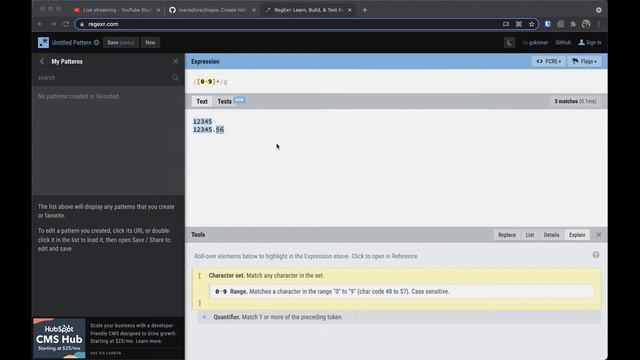640x360 pixels.
Task: Close the RegExr browser tab
Action: pyautogui.click(x=349, y=10)
